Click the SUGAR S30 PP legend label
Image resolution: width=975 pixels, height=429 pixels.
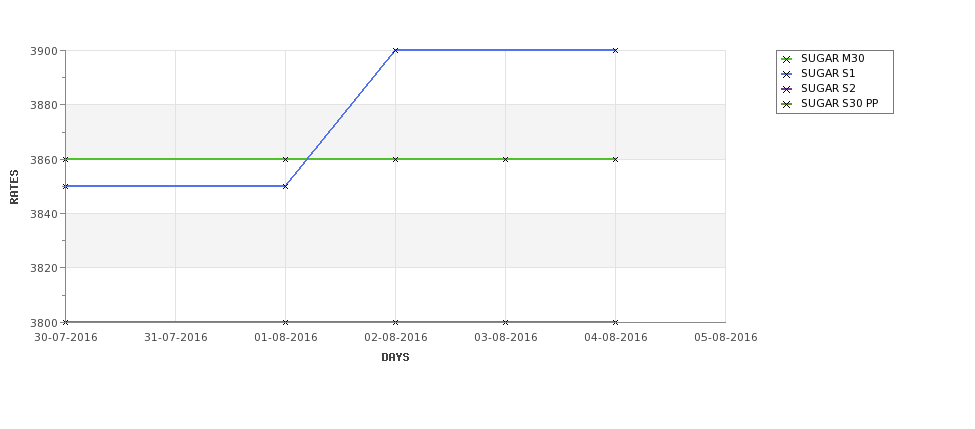click(839, 103)
